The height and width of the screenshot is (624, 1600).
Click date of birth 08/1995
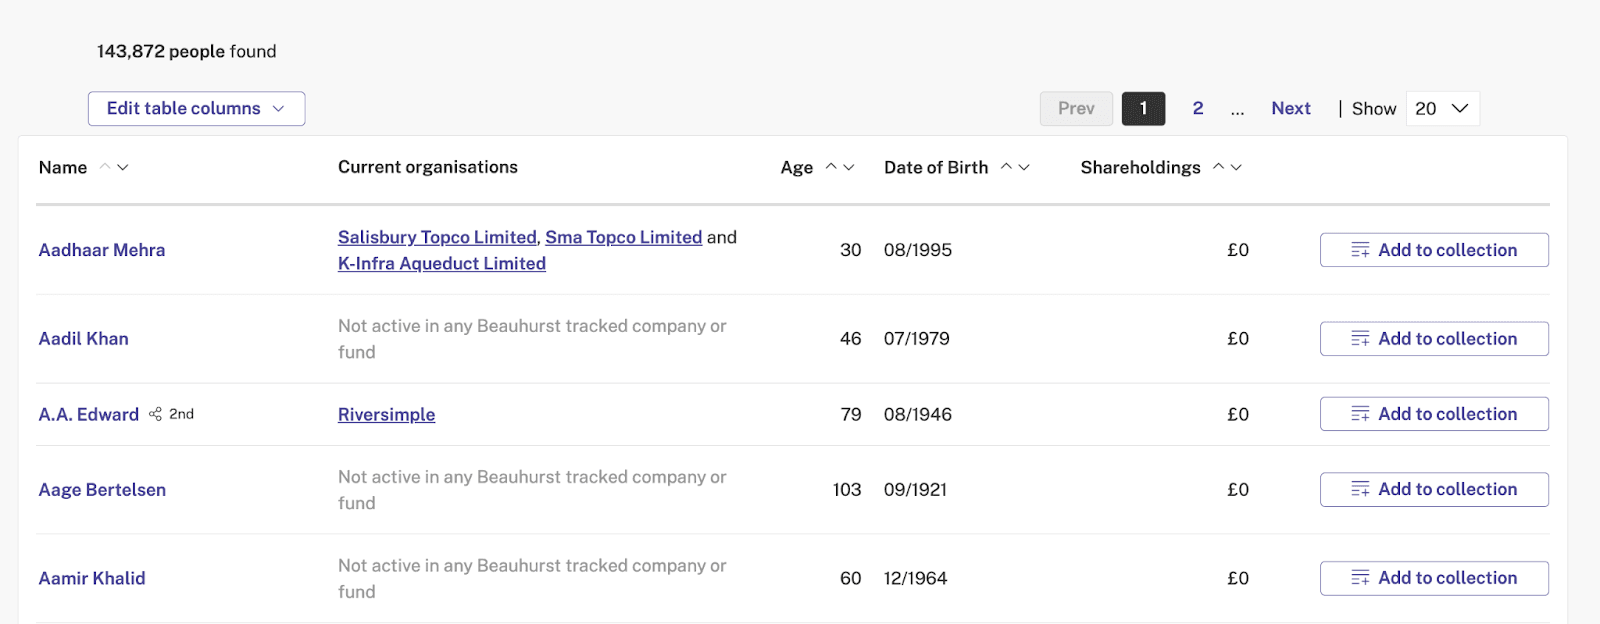pos(918,250)
